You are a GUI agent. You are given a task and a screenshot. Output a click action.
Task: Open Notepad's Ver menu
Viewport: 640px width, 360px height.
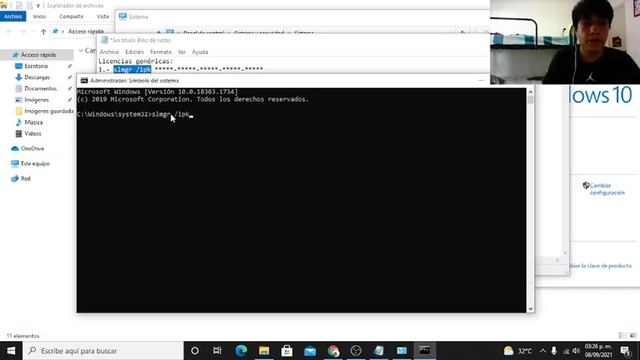click(182, 52)
